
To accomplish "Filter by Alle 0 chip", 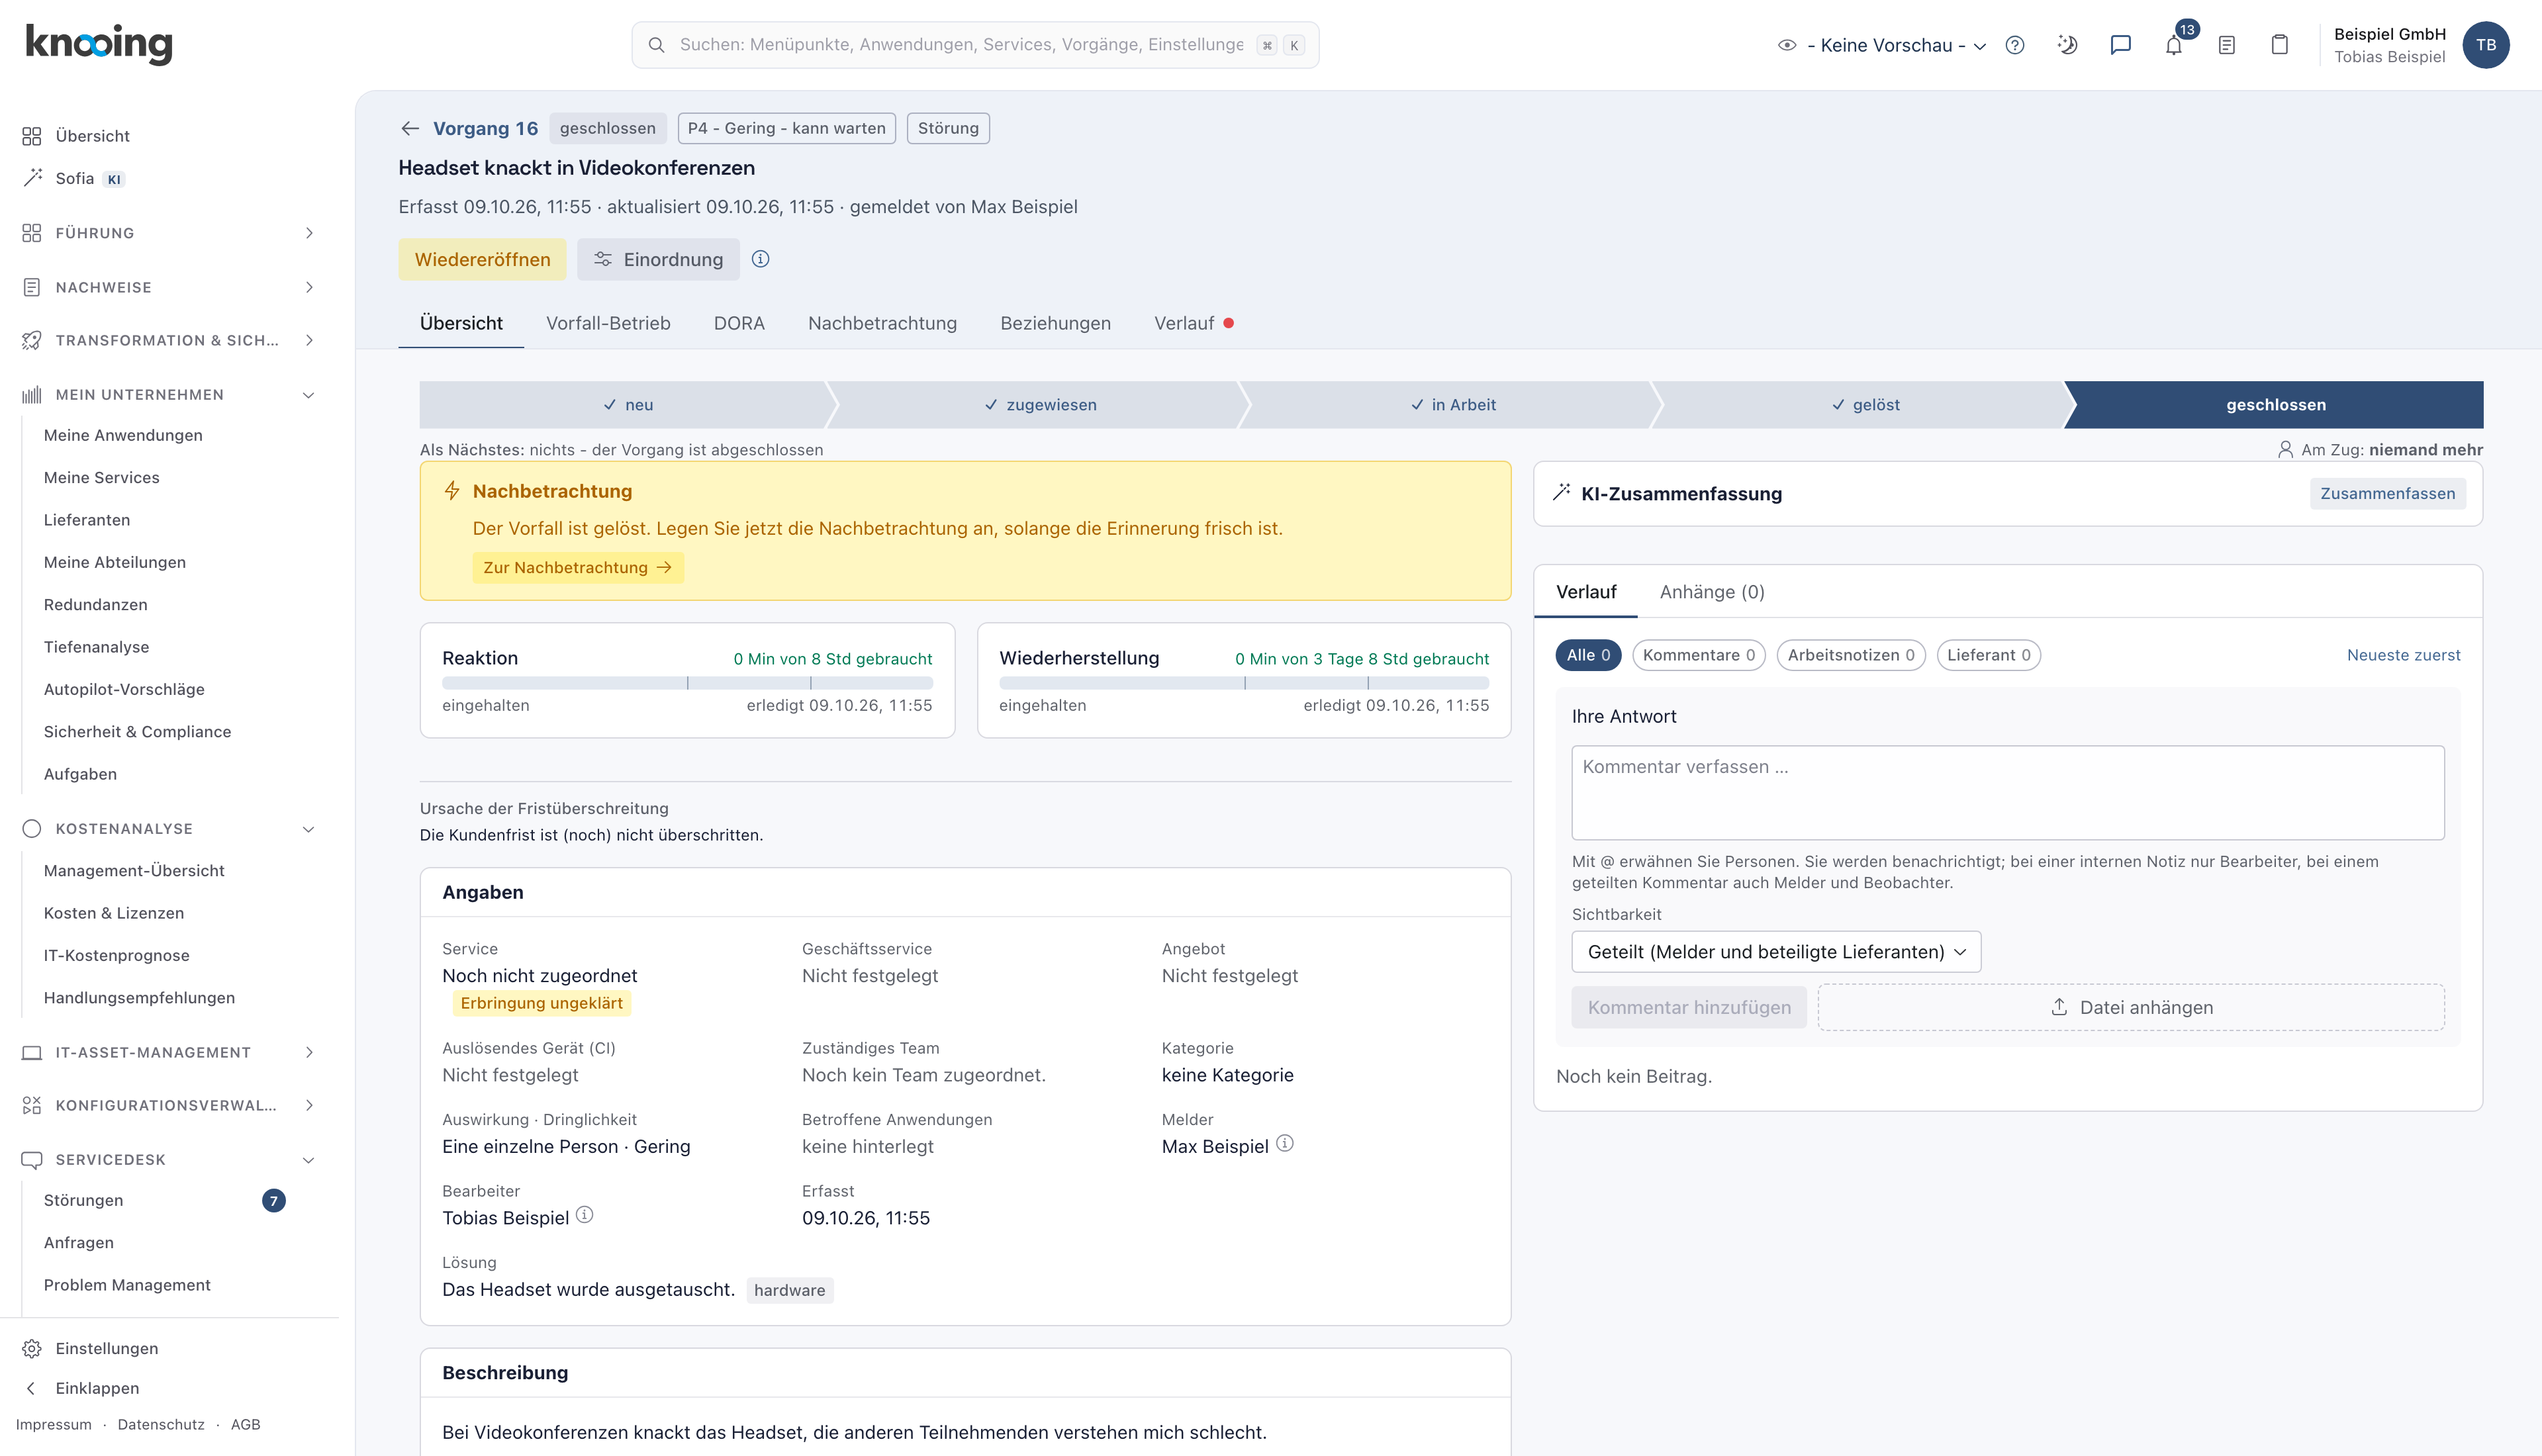I will point(1588,655).
